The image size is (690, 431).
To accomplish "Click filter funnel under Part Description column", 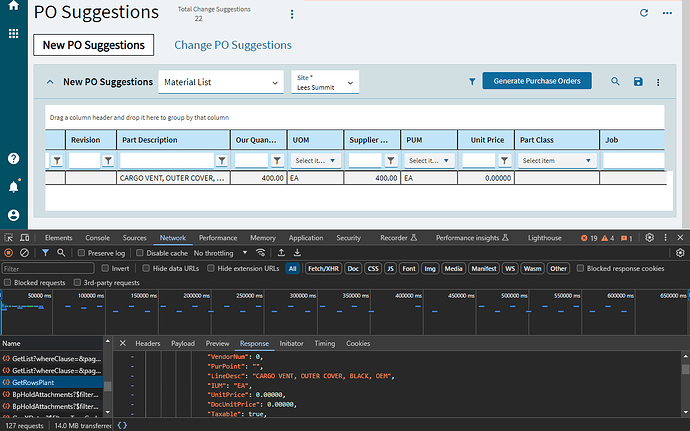I will [x=222, y=161].
